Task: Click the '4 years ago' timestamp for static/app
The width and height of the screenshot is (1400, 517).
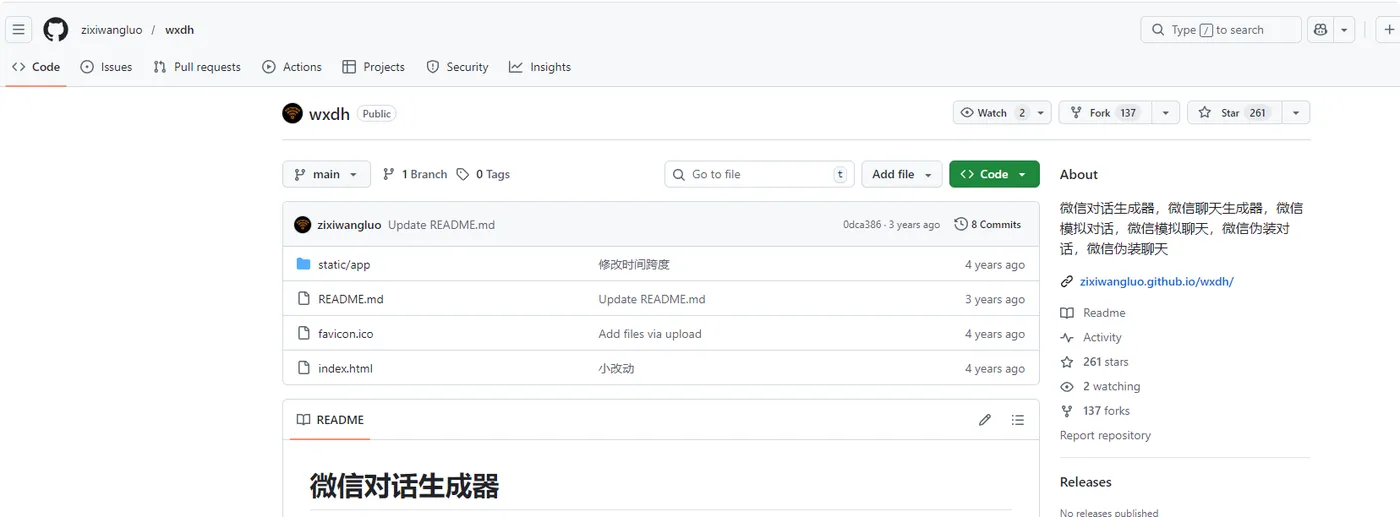Action: (994, 265)
